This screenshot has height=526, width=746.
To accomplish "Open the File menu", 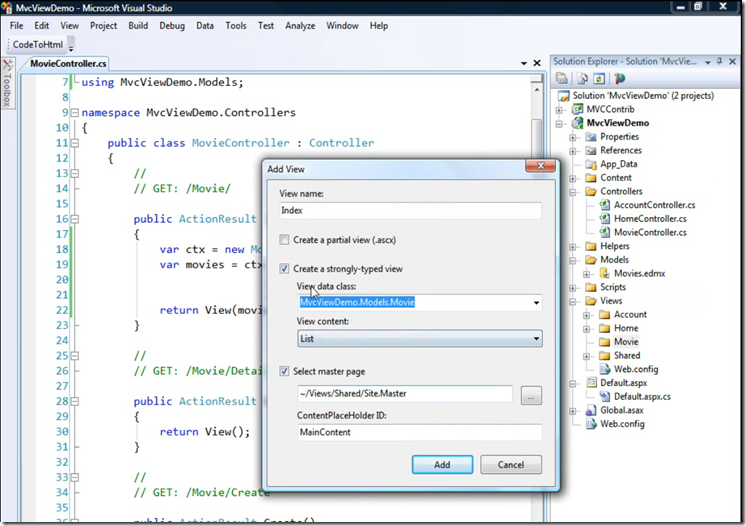I will click(16, 26).
